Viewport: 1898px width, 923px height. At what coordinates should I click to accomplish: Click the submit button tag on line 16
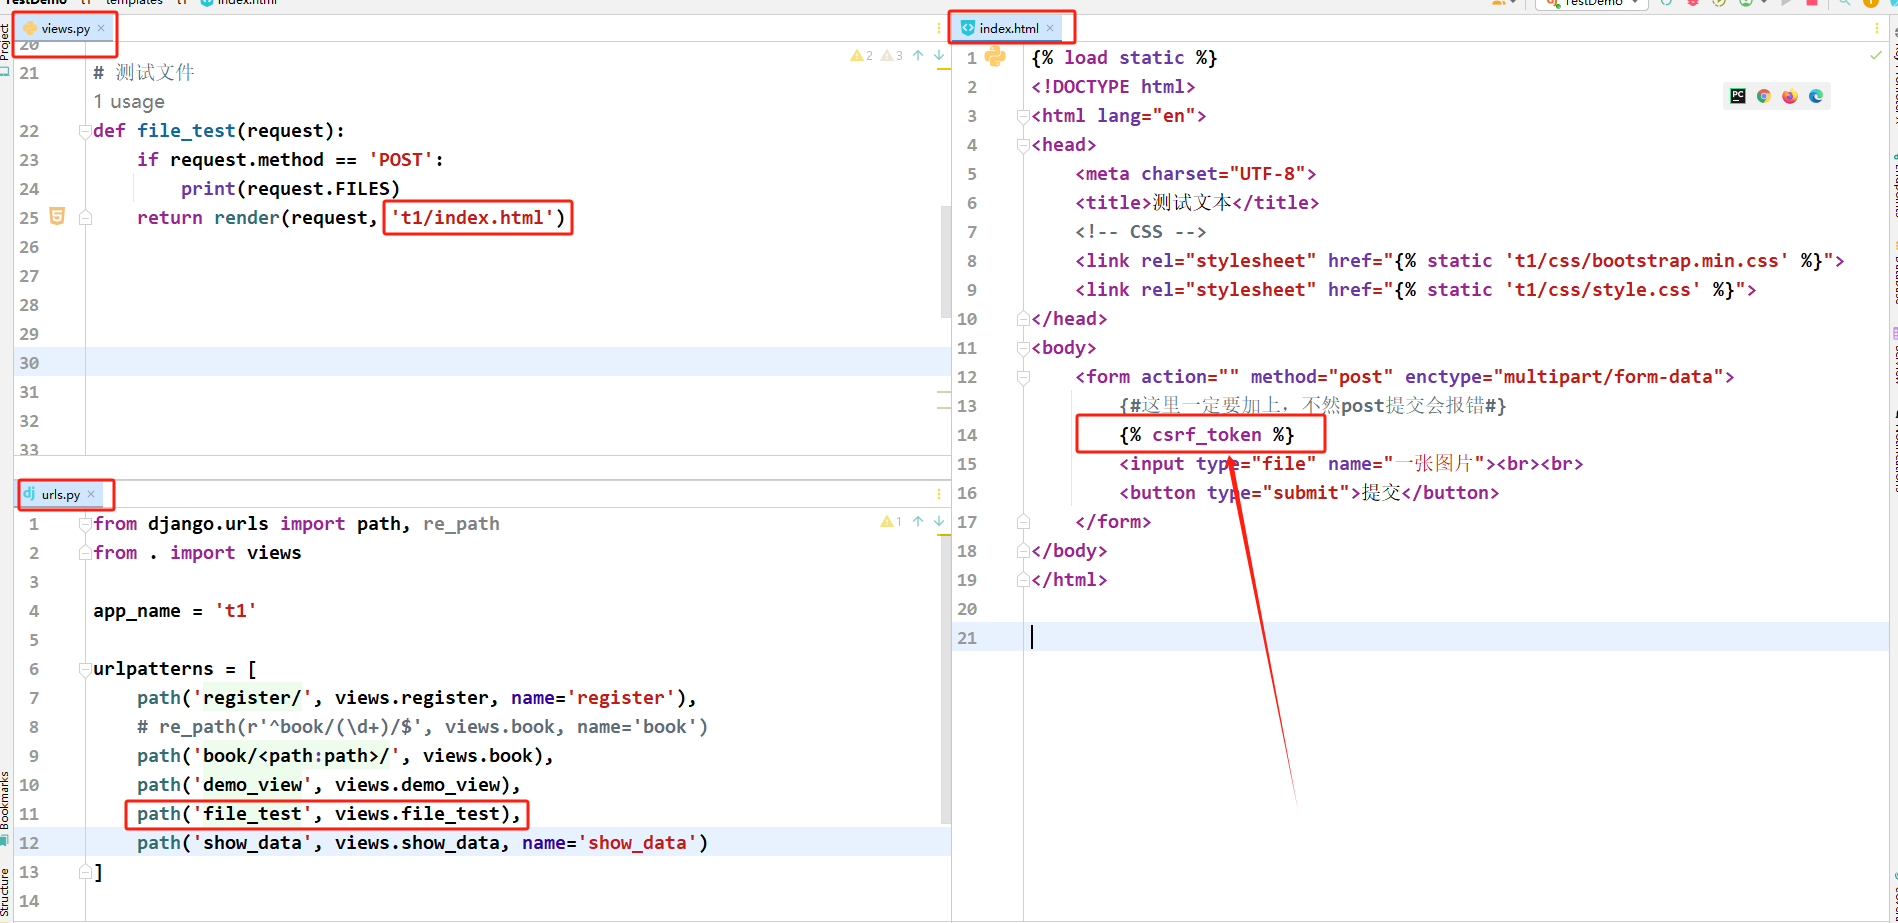click(x=1309, y=493)
